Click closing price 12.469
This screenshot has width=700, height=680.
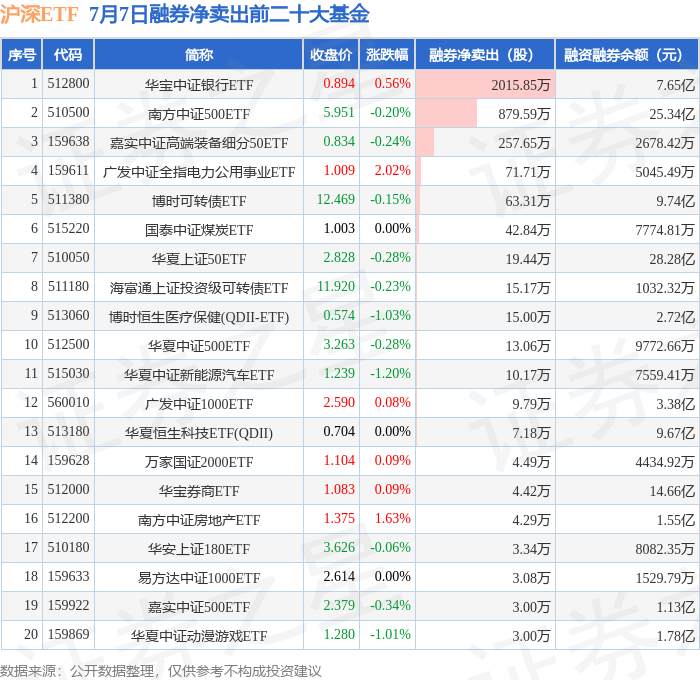336,200
